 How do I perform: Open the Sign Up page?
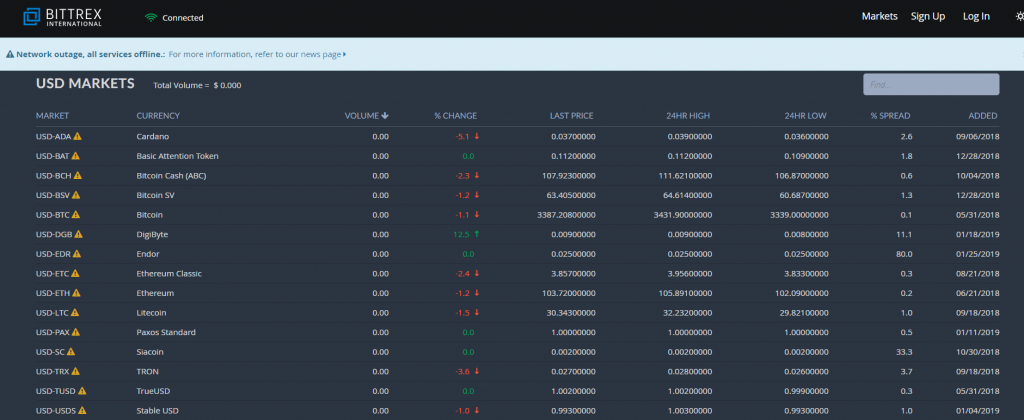927,16
